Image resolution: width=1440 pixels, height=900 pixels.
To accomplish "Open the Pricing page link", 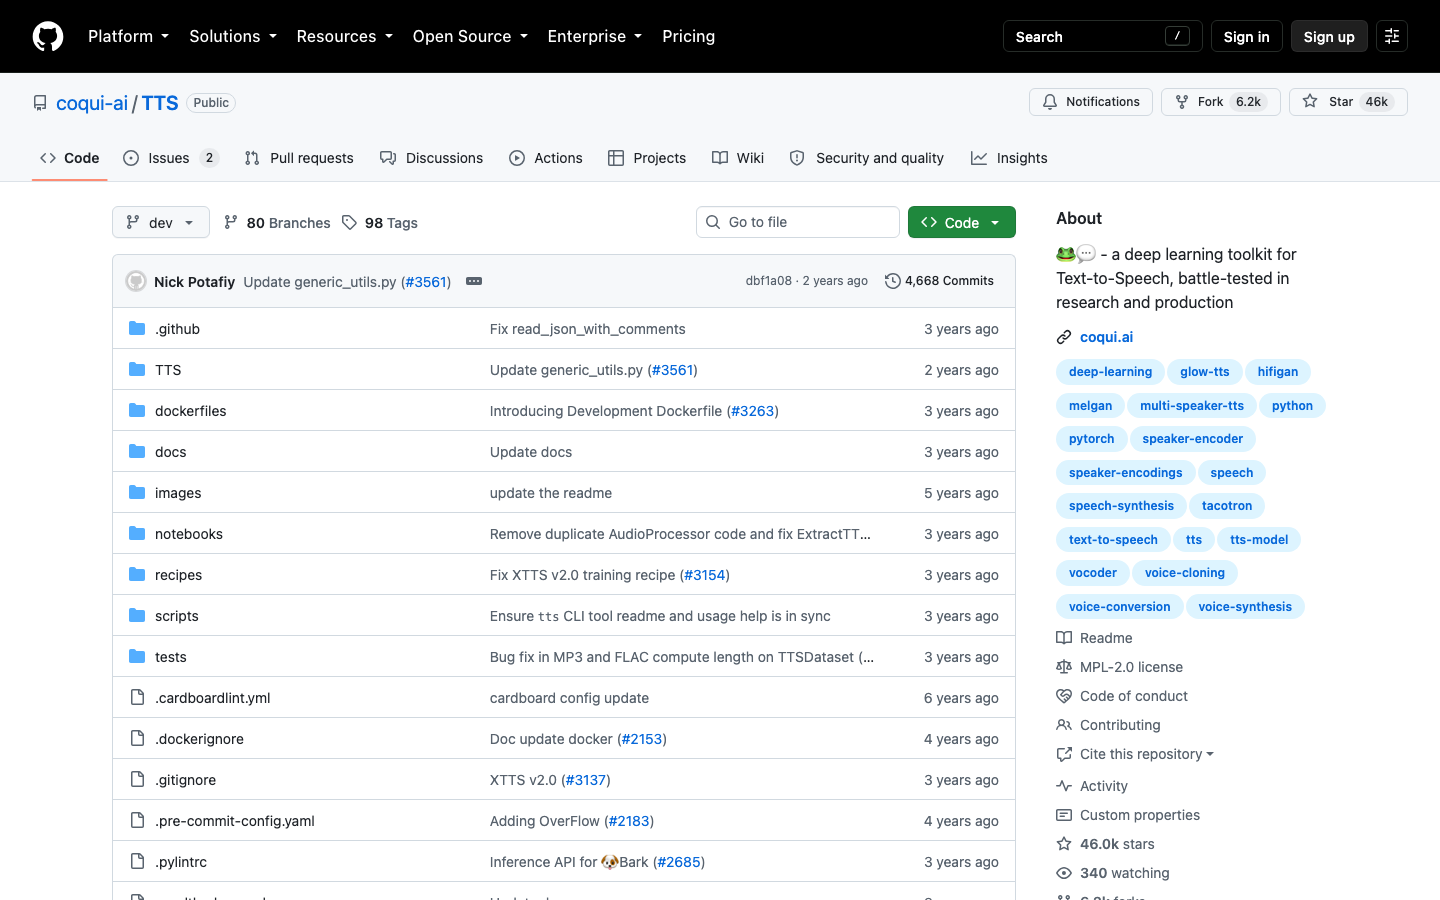I will pos(688,36).
